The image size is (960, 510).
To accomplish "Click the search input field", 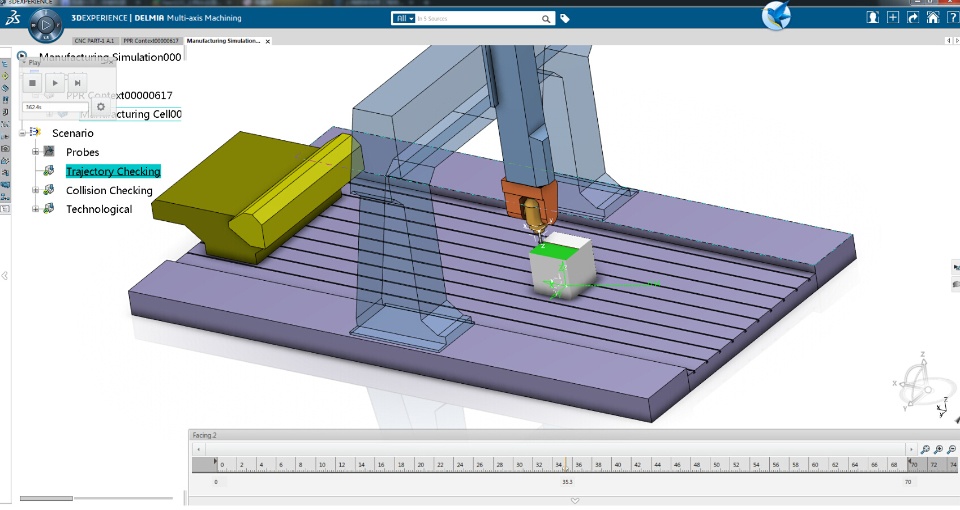I will [478, 19].
